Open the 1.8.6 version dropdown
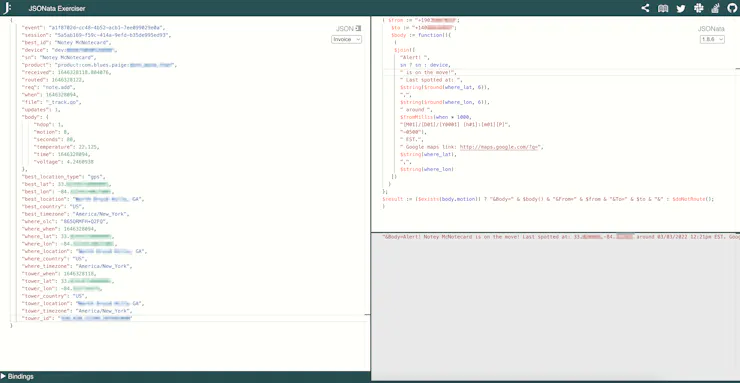Viewport: 740px width, 383px height. (x=712, y=40)
